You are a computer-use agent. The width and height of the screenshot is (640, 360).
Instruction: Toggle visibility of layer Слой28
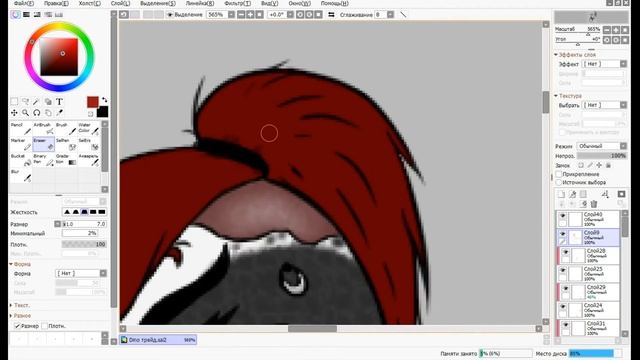[x=566, y=252]
